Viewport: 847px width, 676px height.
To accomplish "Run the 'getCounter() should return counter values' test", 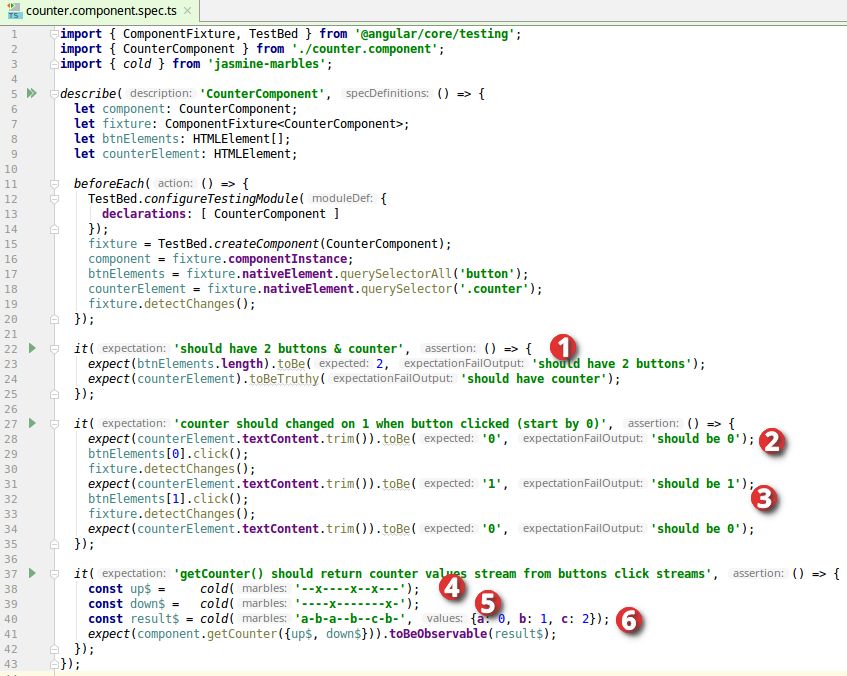I will [32, 573].
